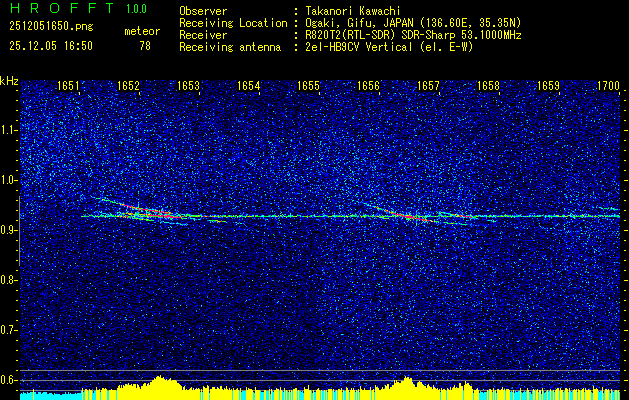
Task: Click the R820T2(RTL-SDR) SDR-Sharp 53.1000MHz text
Action: coord(413,35)
